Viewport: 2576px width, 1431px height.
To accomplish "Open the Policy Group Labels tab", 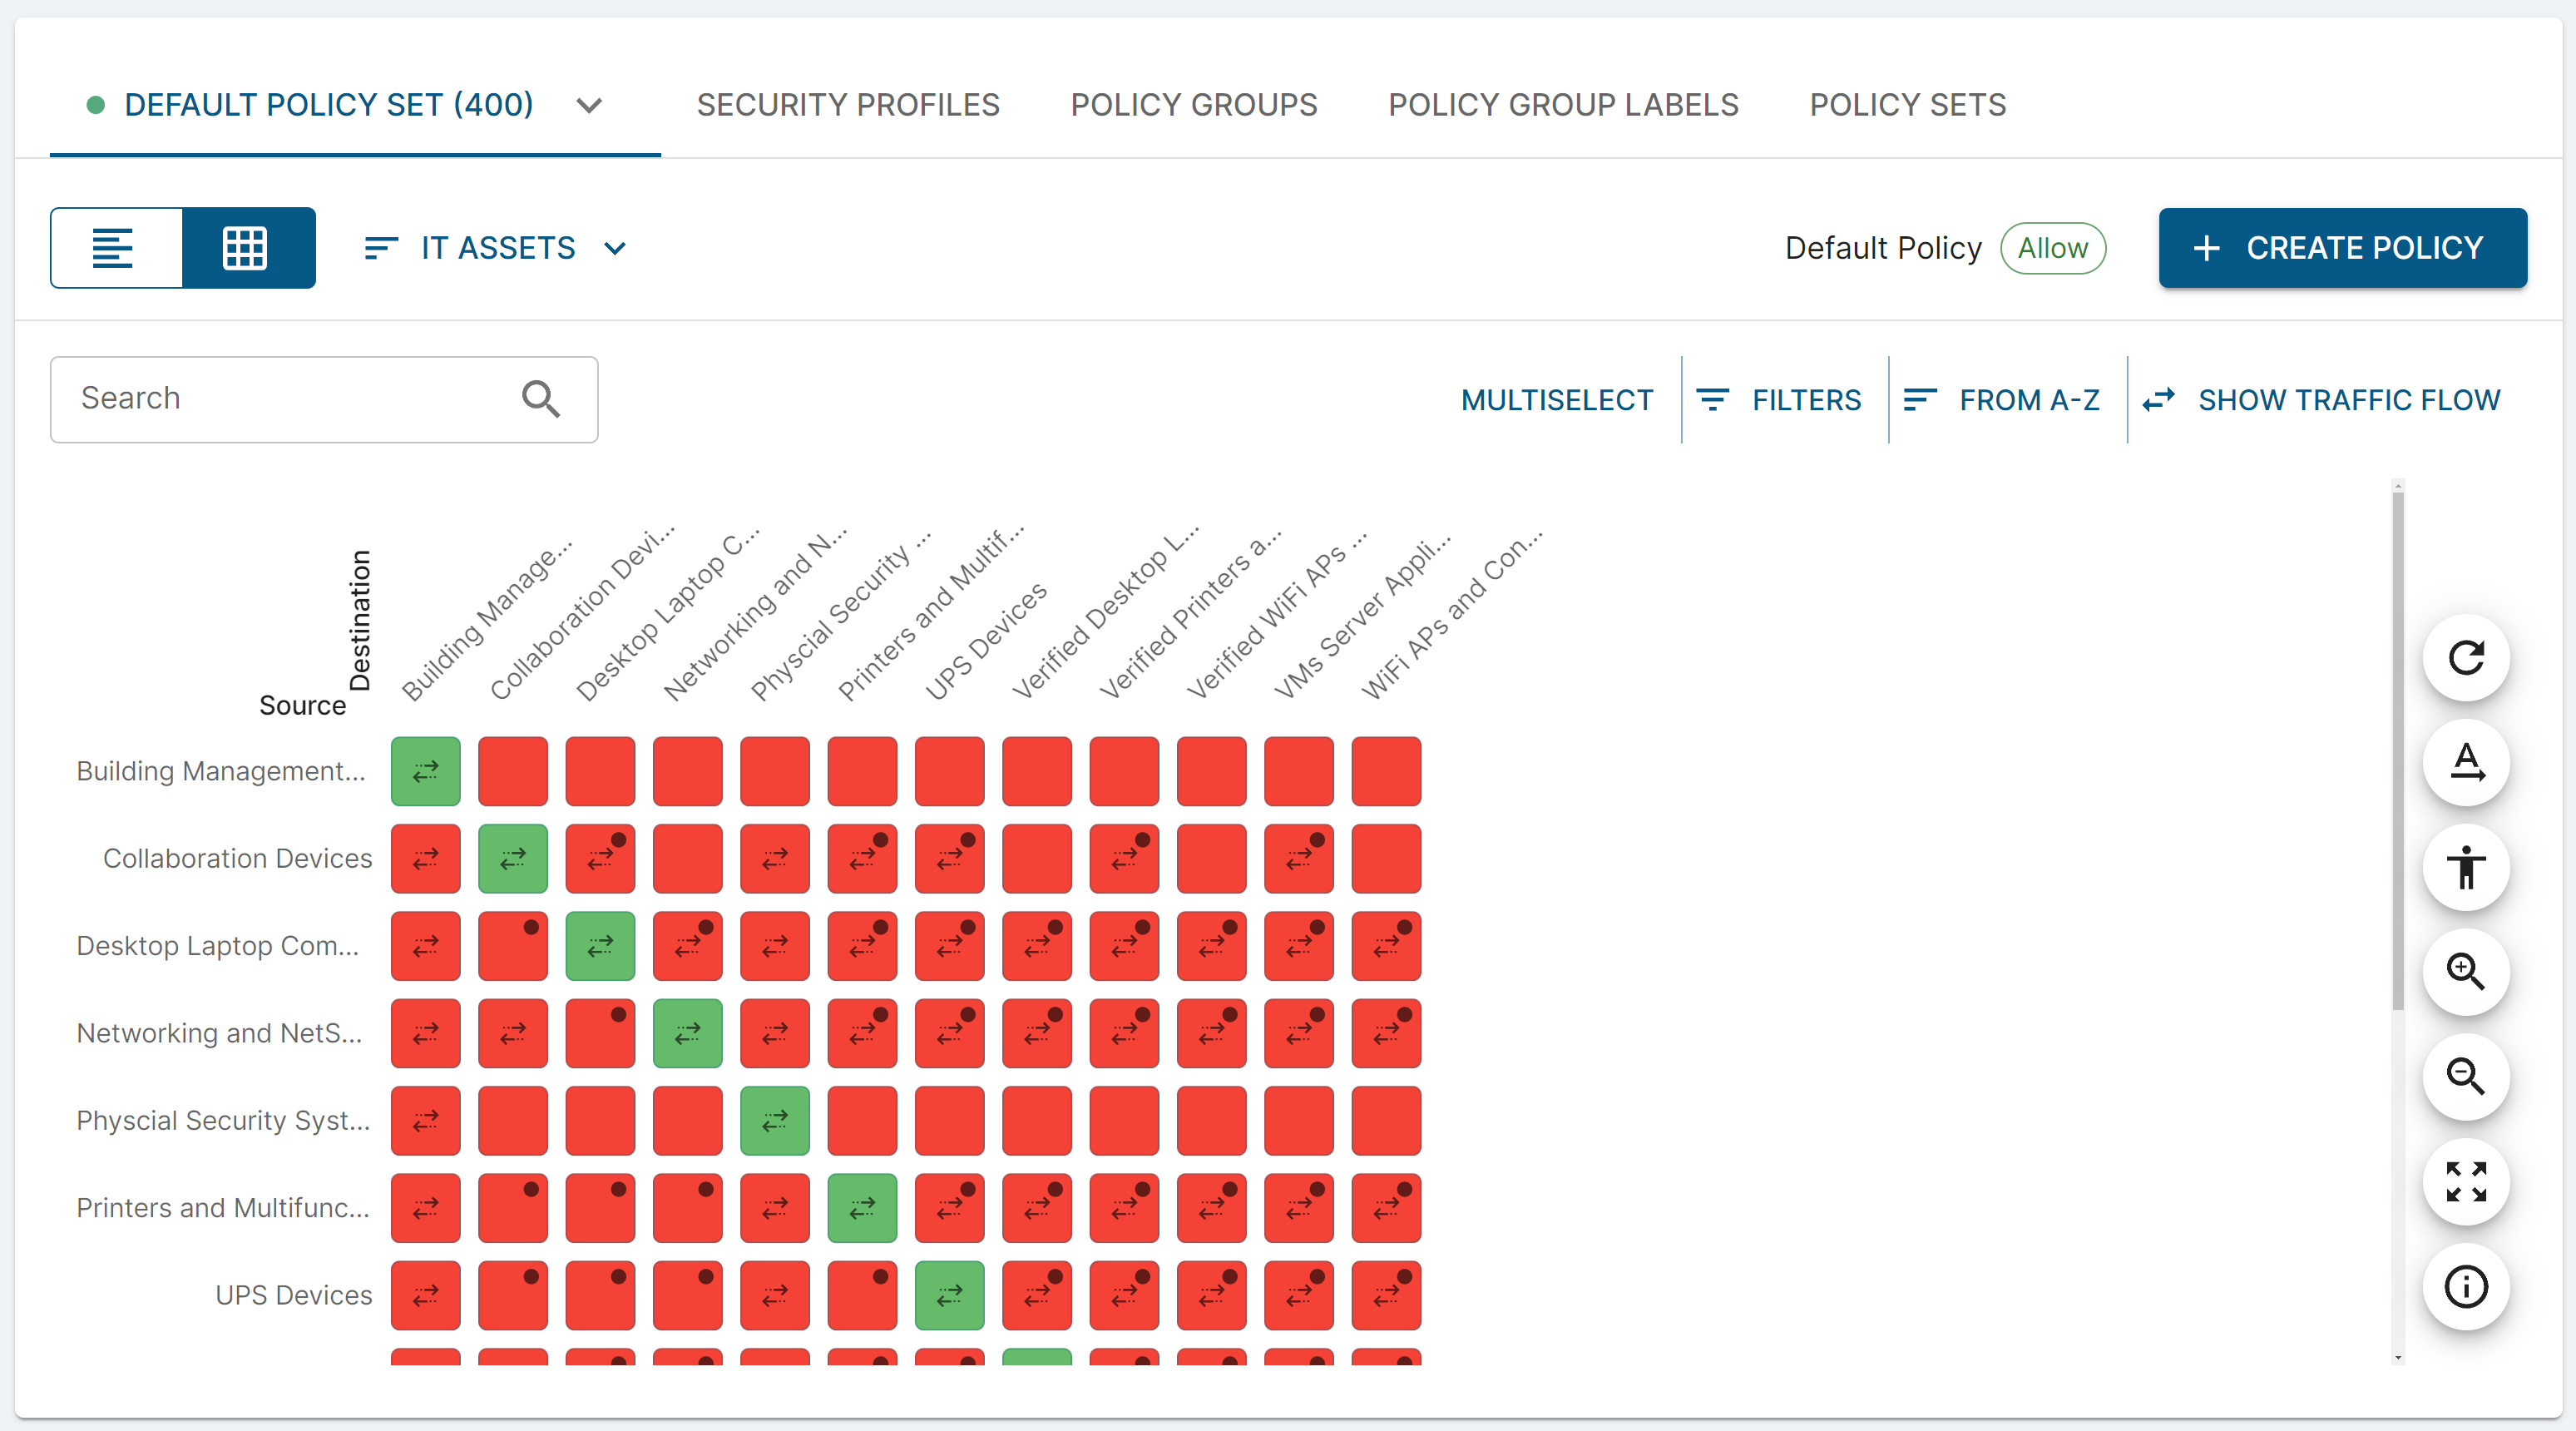I will pyautogui.click(x=1562, y=105).
